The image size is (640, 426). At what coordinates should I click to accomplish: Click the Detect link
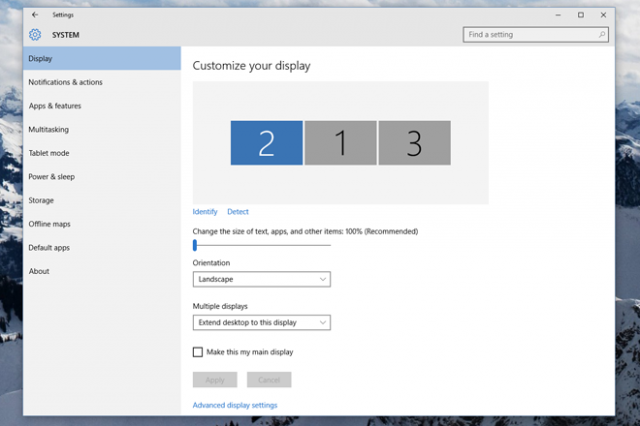238,212
